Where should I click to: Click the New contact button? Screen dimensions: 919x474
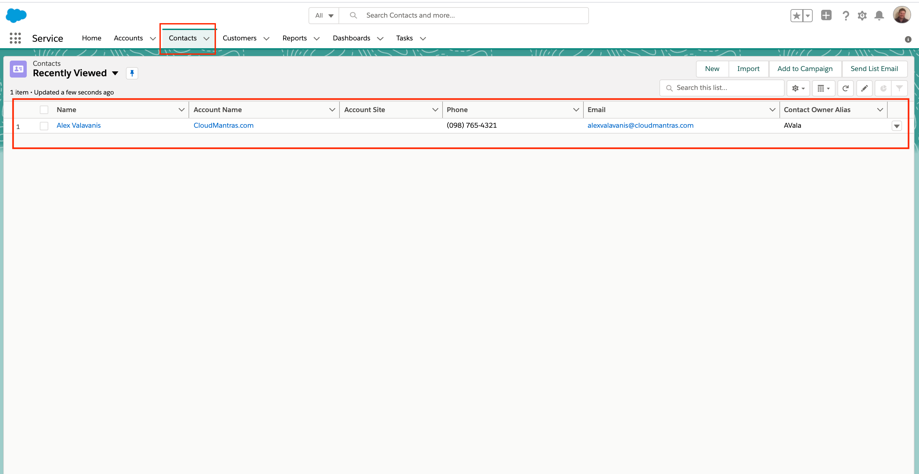pos(711,69)
